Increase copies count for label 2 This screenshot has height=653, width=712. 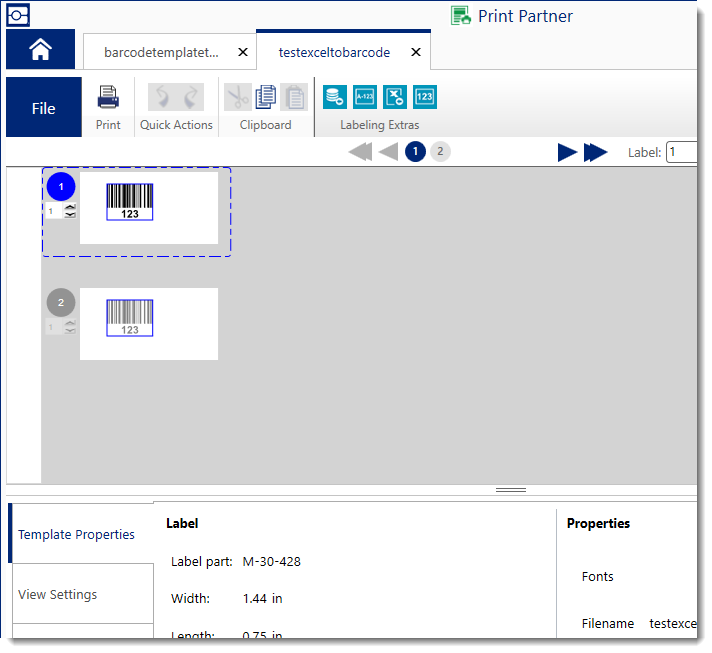(70, 323)
